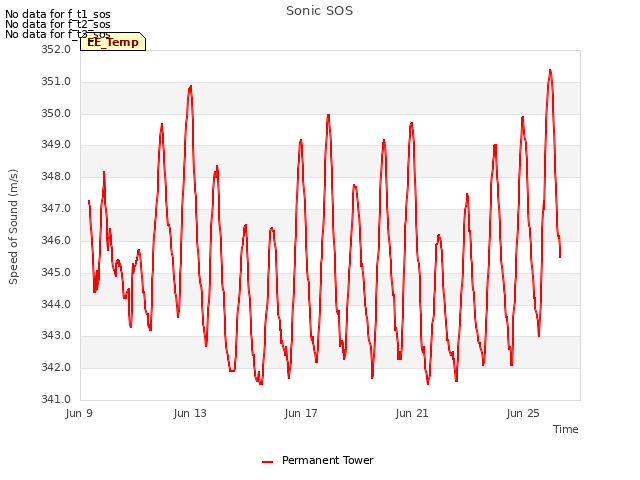This screenshot has width=640, height=480.
Task: Click the No data for f_t2_sos message
Action: (58, 24)
